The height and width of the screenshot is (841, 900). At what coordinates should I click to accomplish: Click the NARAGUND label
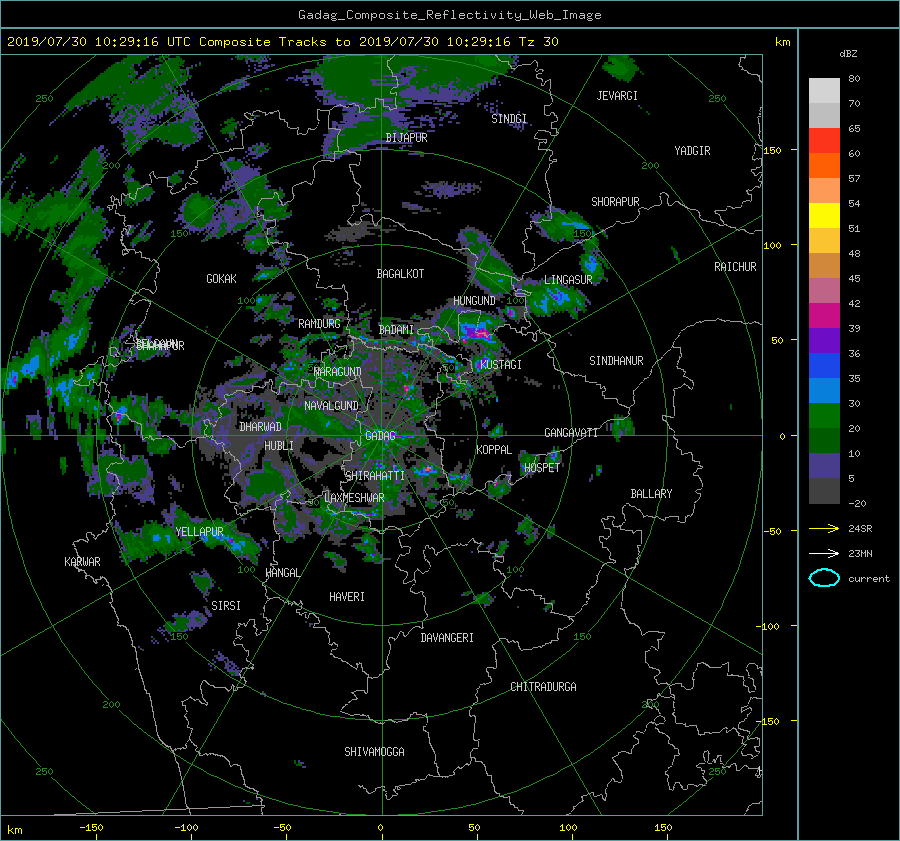pyautogui.click(x=338, y=372)
